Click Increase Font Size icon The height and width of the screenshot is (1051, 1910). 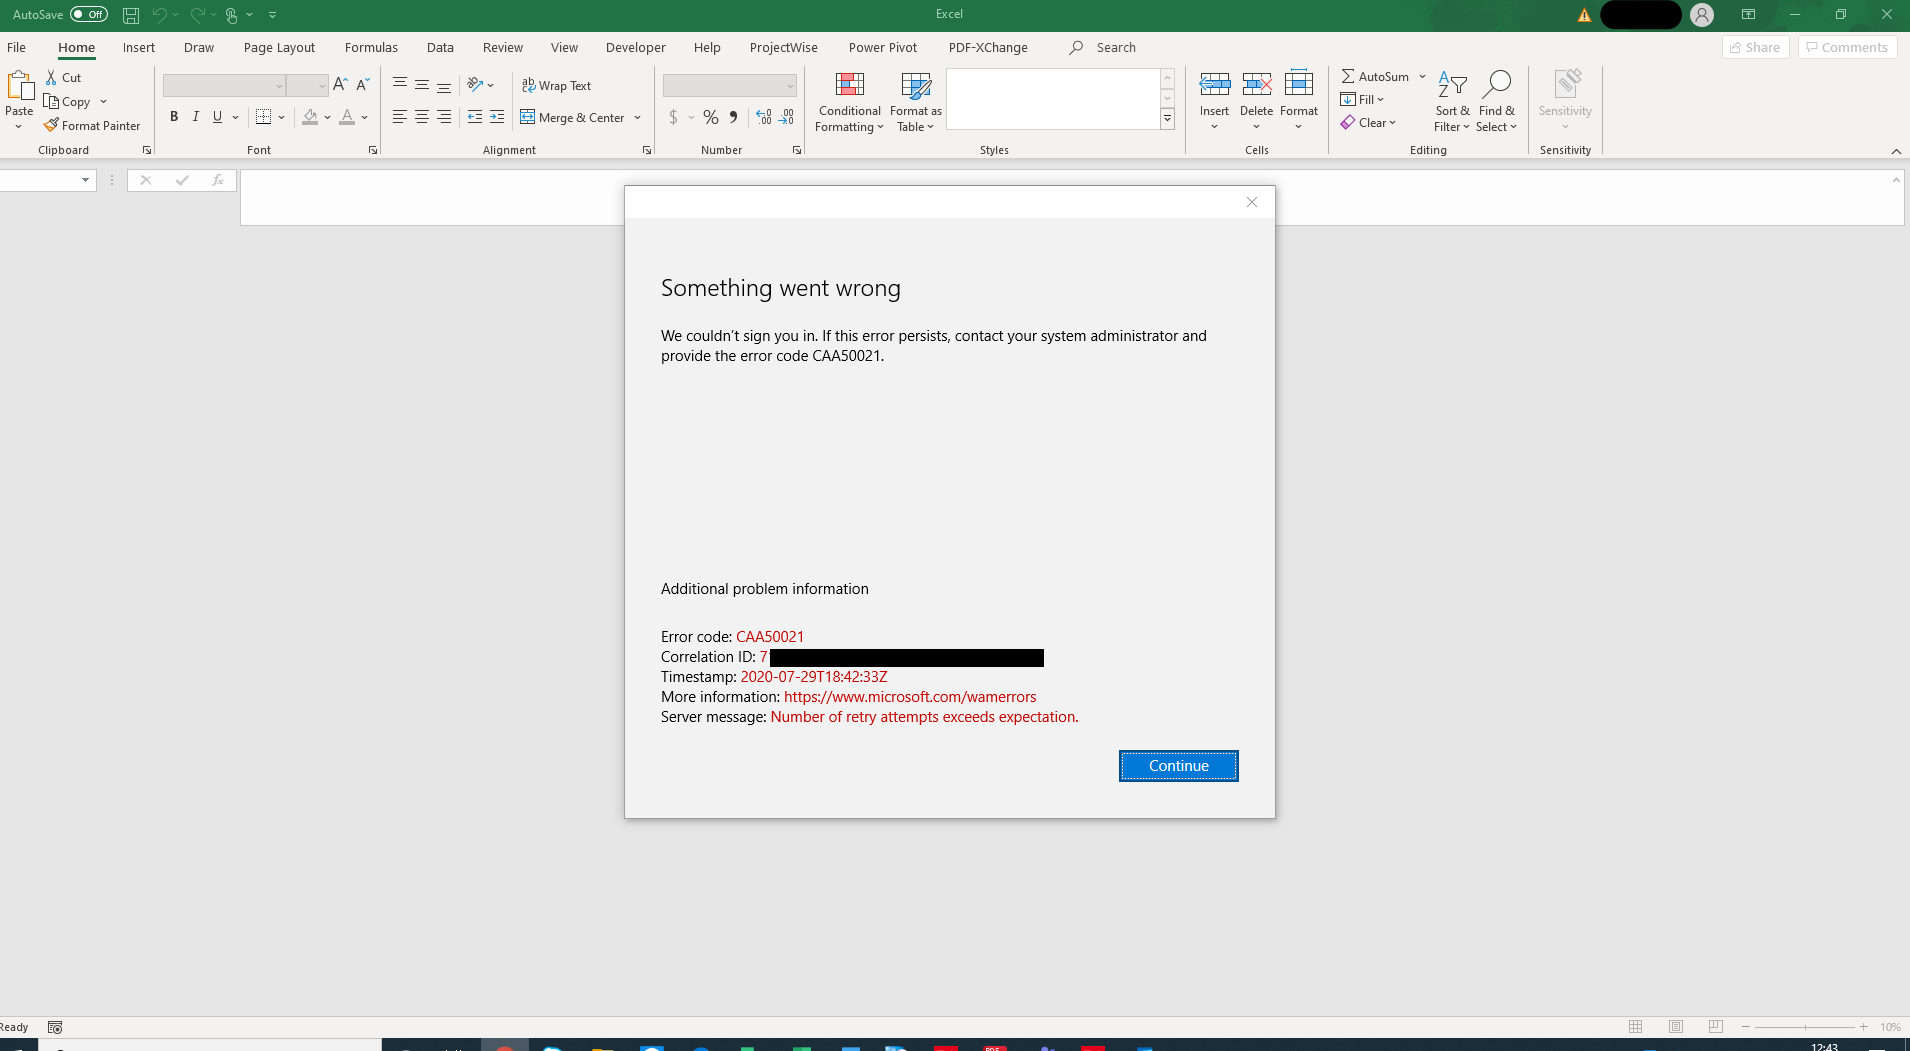[x=340, y=85]
